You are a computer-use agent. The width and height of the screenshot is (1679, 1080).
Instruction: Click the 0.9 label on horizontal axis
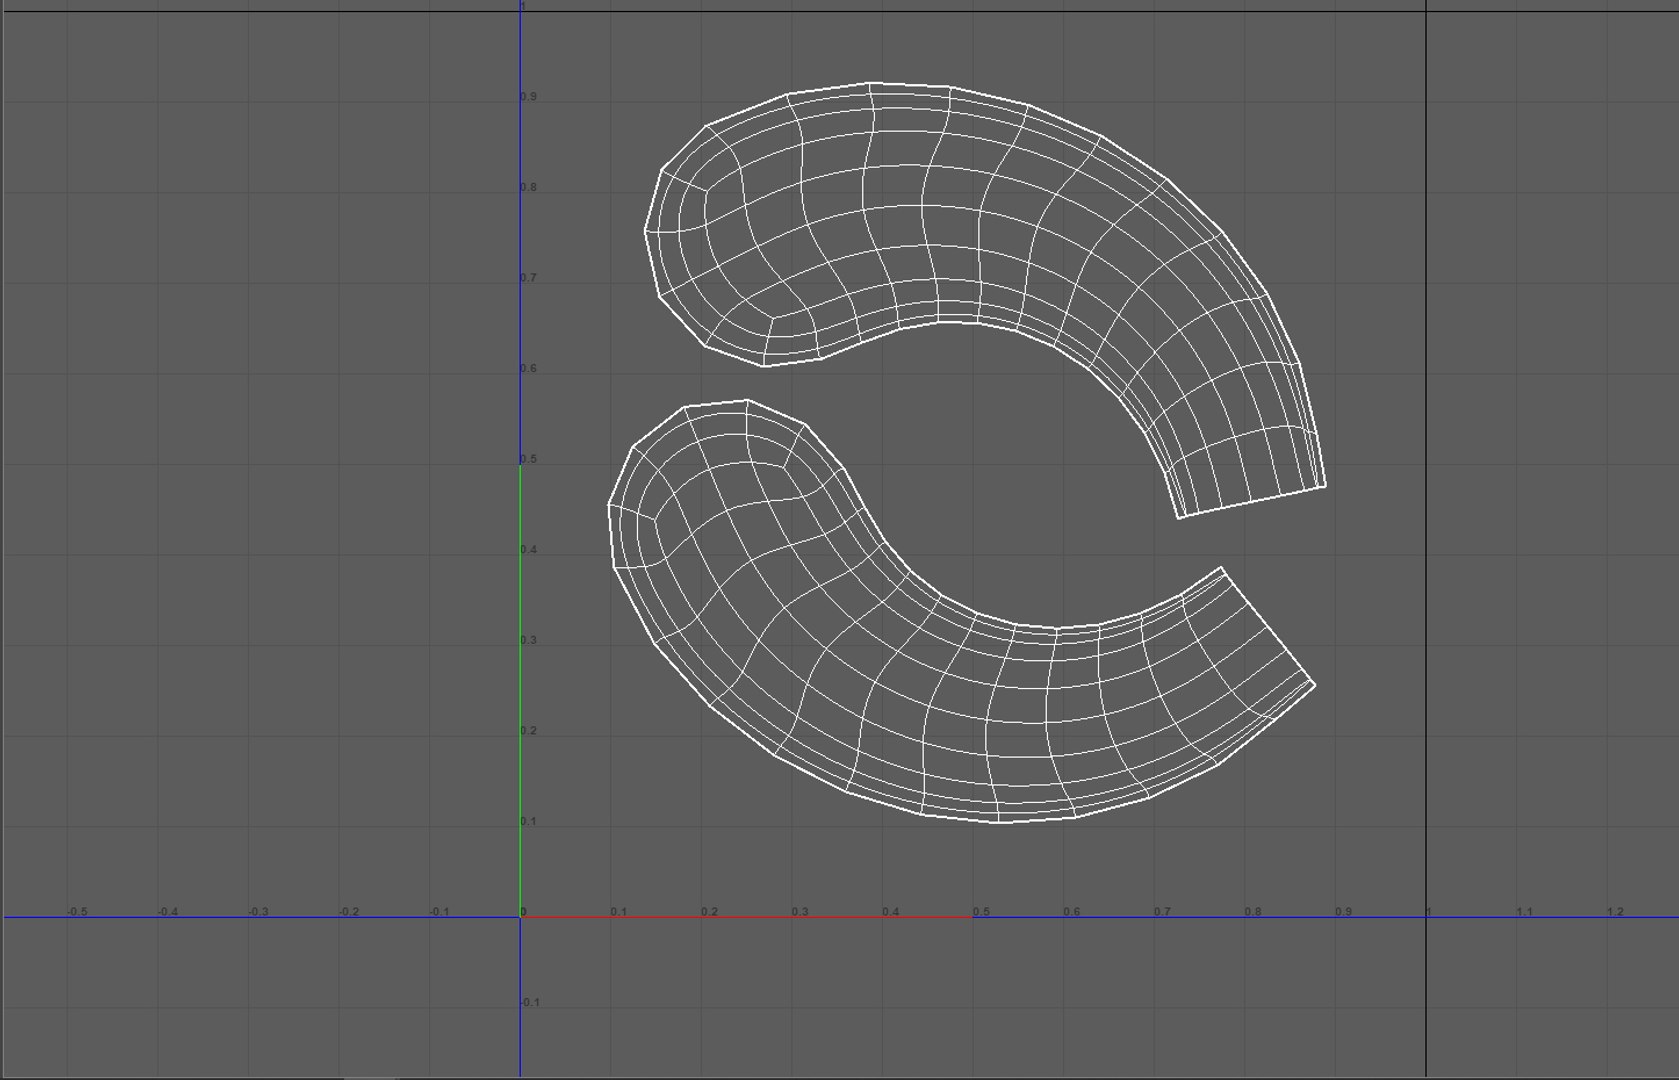point(1343,912)
